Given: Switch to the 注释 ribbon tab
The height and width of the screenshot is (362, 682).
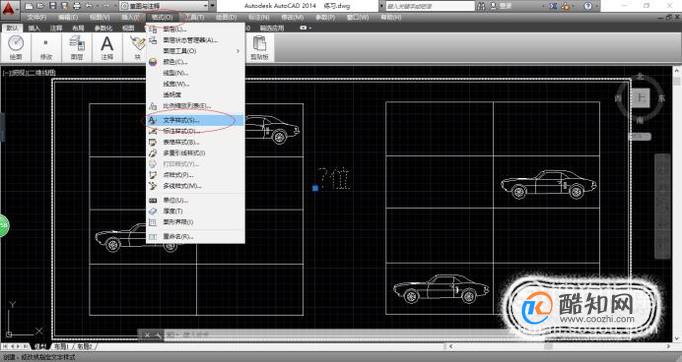Looking at the screenshot, I should [56, 28].
